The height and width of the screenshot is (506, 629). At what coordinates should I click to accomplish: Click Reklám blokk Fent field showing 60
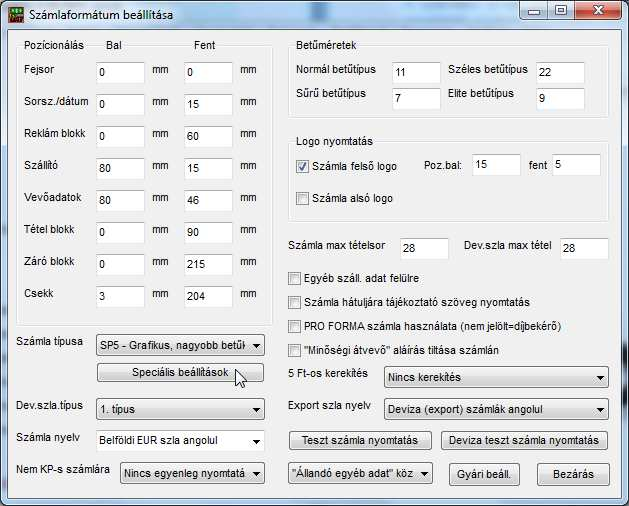[208, 136]
